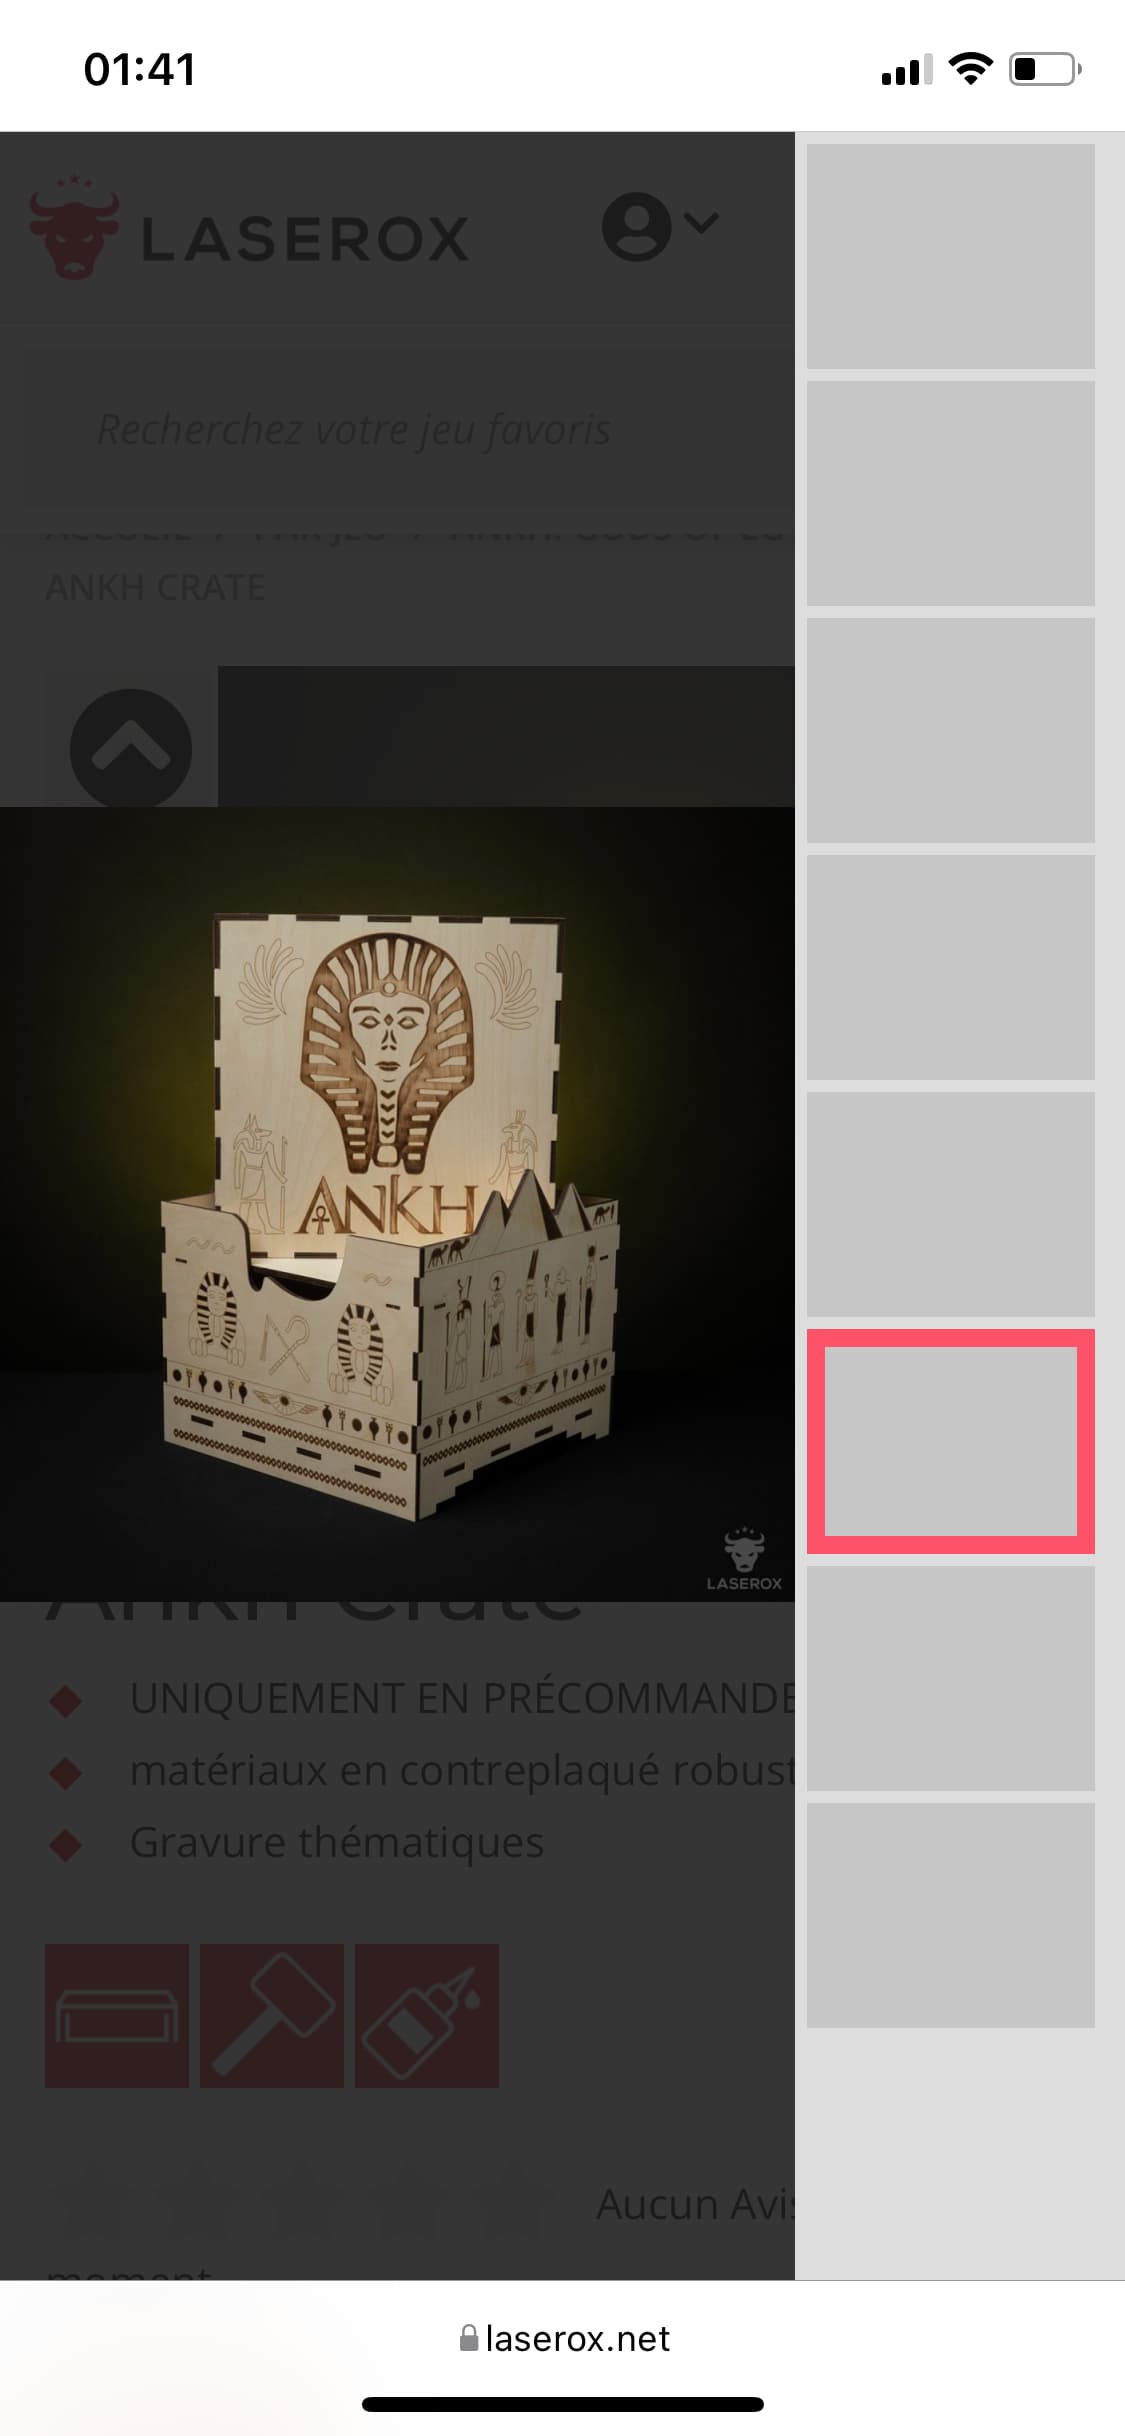Tap the padlock icon beside laserox.net
The height and width of the screenshot is (2436, 1125).
(468, 2337)
